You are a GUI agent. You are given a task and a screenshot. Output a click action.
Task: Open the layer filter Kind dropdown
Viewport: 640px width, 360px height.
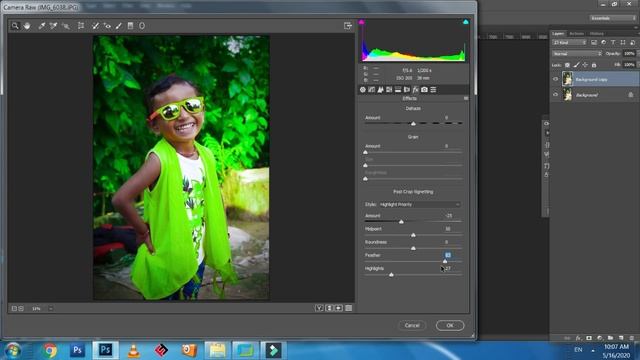point(569,42)
